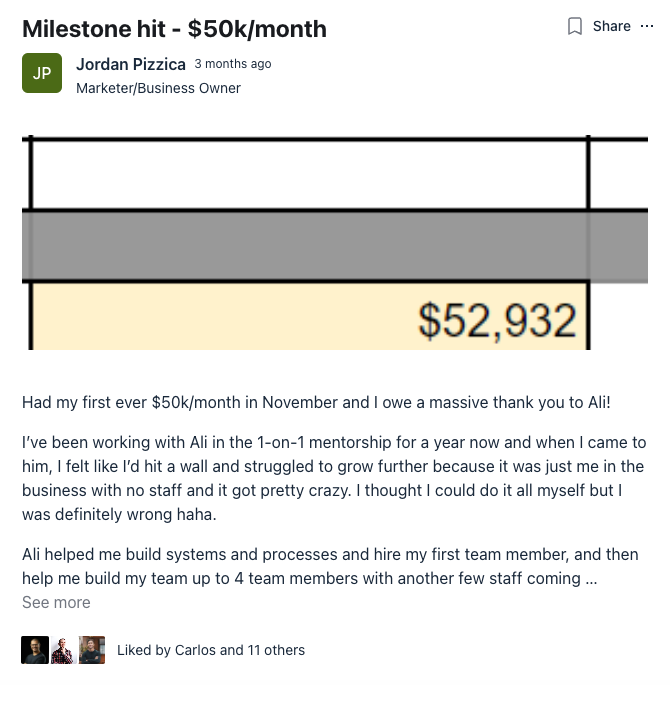
Task: Click the paragraph starting 'I've been working with Ali'
Action: click(334, 478)
